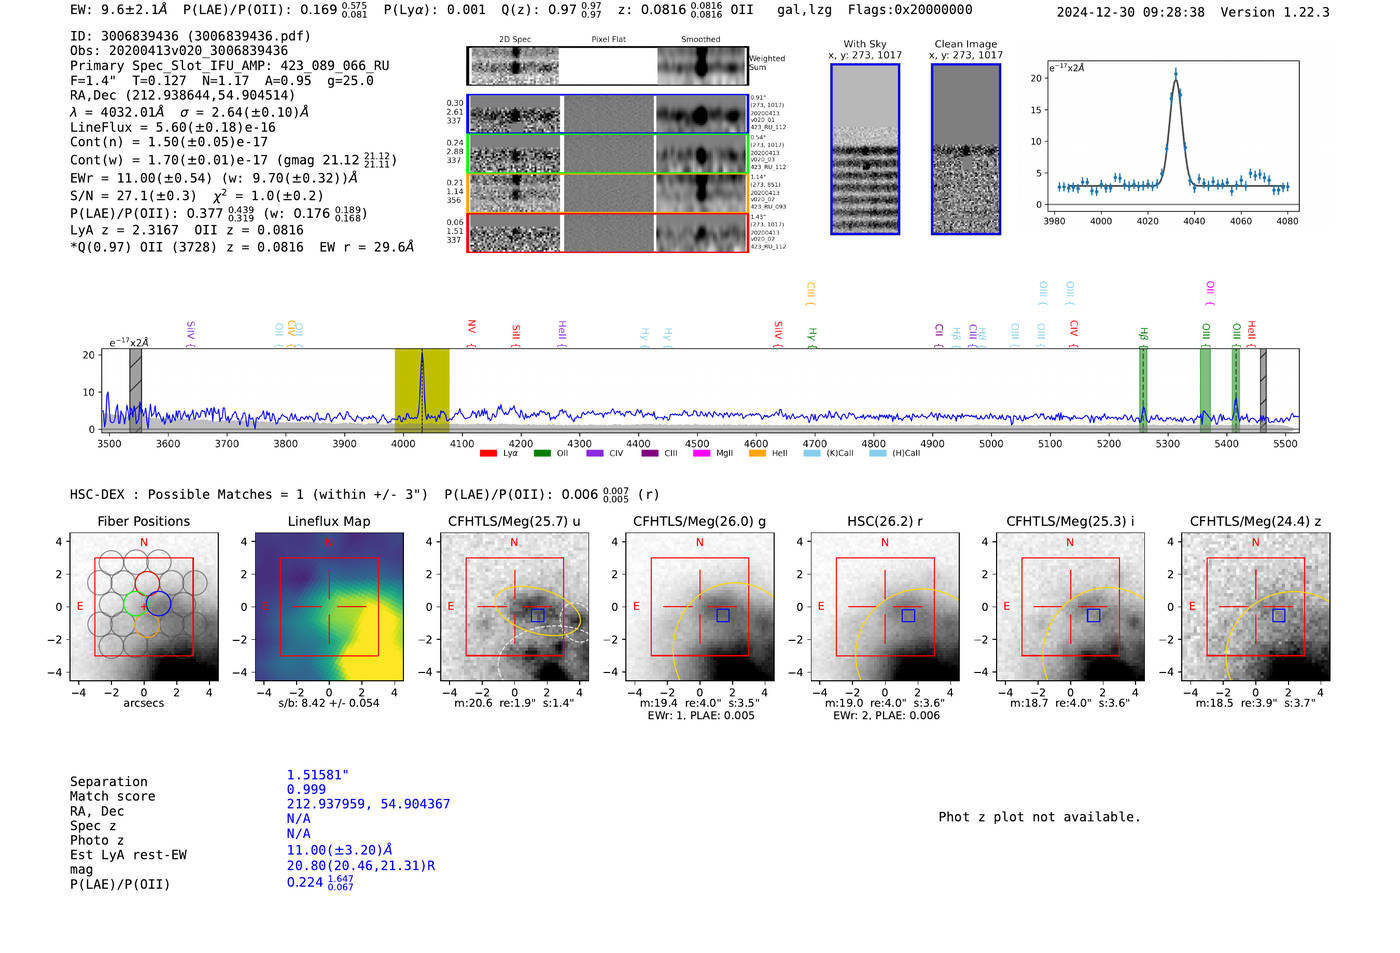Click the blue square marker in g-band cutout
Image resolution: width=1400 pixels, height=953 pixels.
tap(723, 615)
